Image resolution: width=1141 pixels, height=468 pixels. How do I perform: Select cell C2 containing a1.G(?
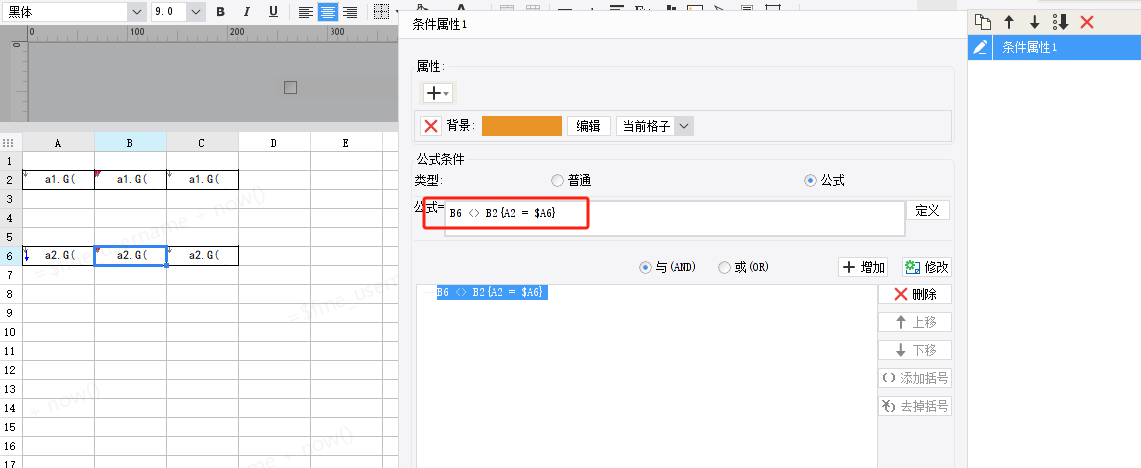pyautogui.click(x=202, y=180)
